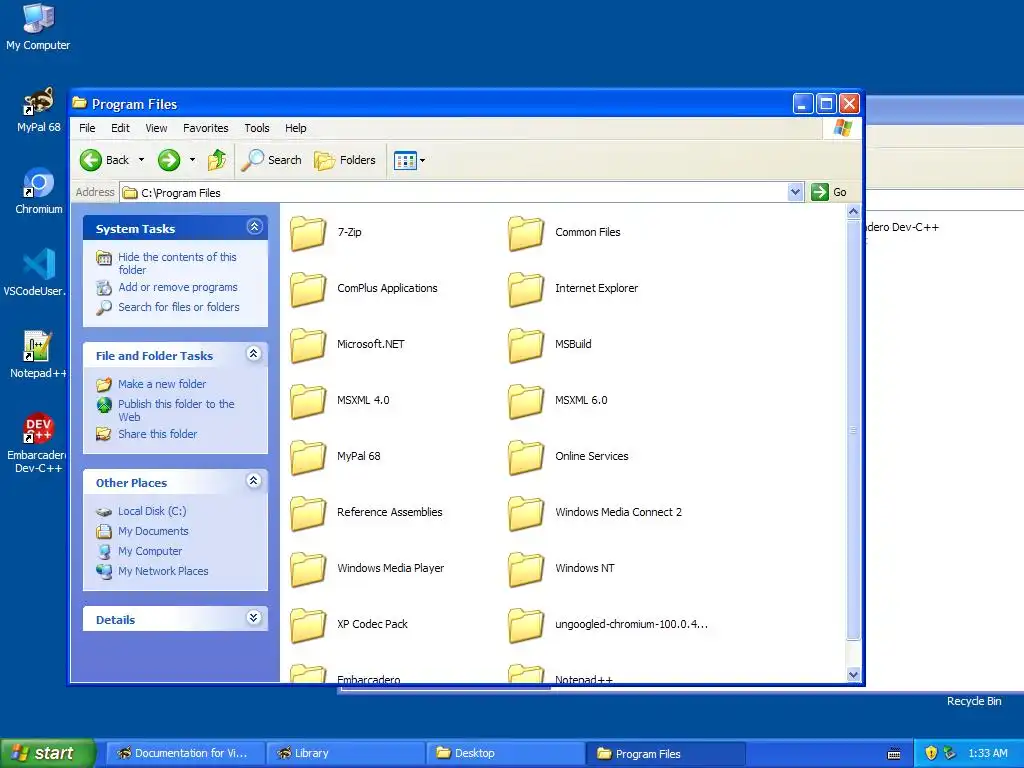The width and height of the screenshot is (1024, 768).
Task: Open the Views toolbar icon
Action: [405, 160]
